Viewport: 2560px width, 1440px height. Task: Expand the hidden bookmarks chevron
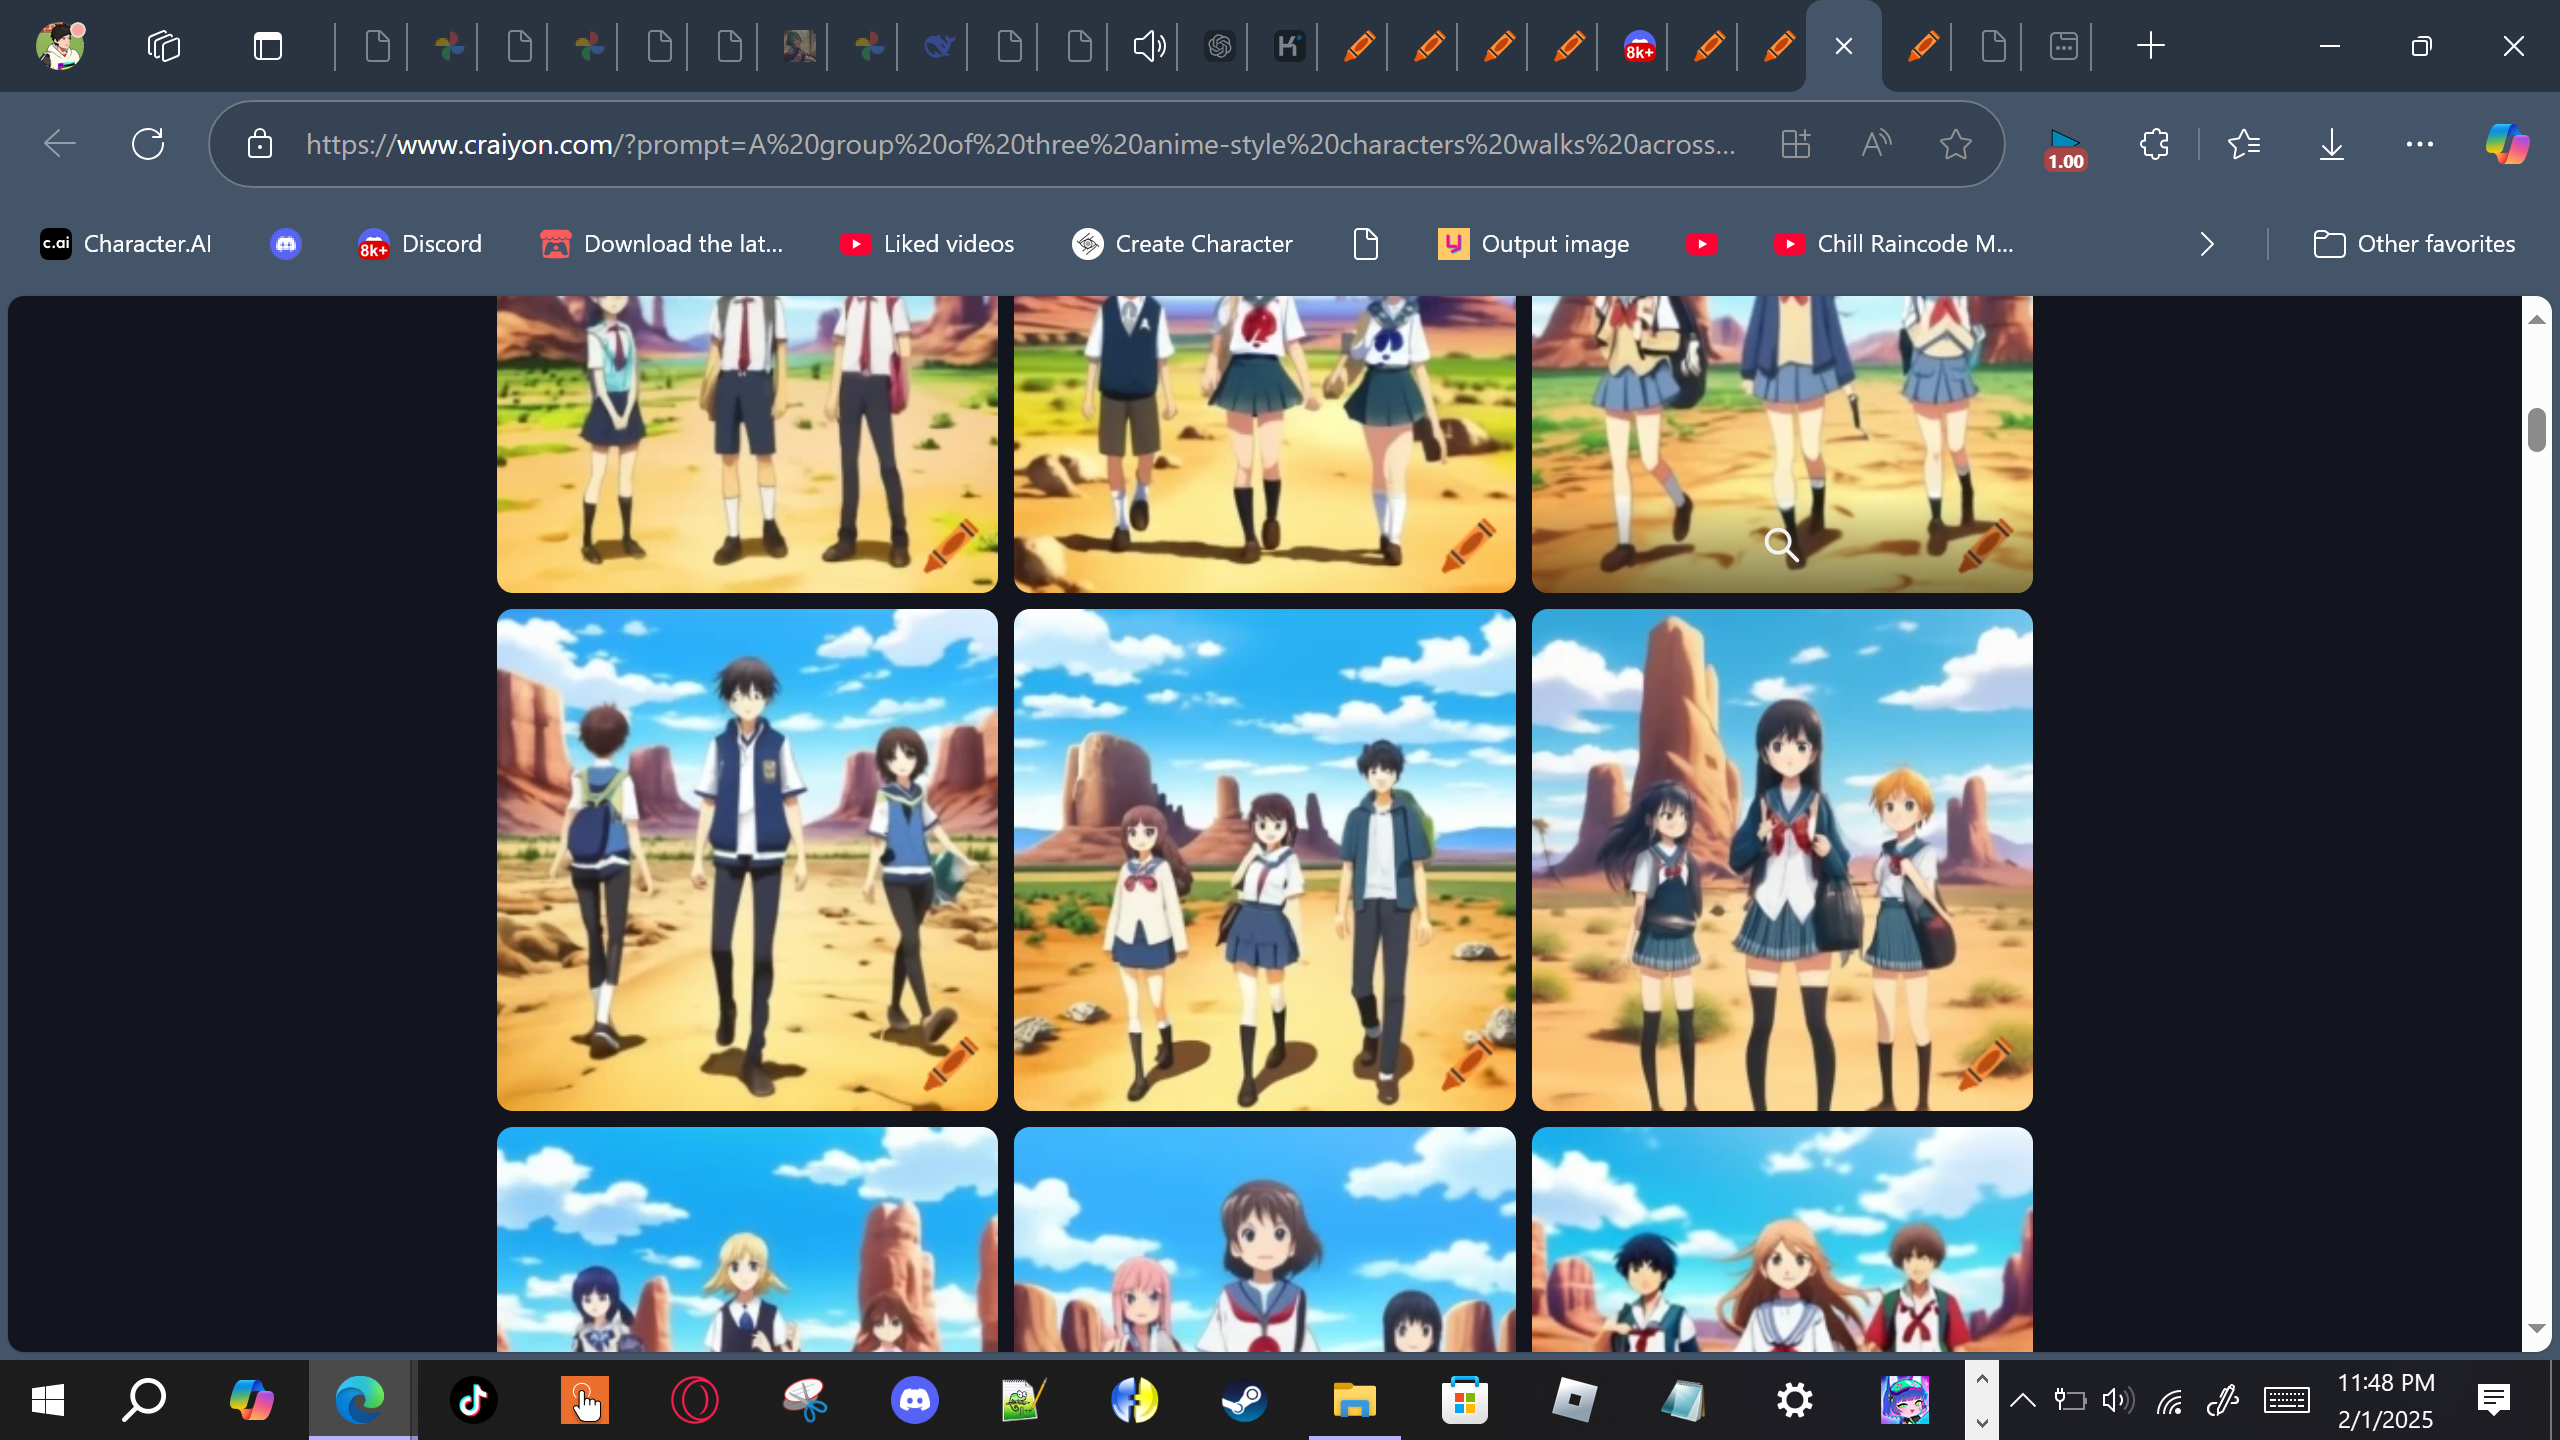(2207, 244)
